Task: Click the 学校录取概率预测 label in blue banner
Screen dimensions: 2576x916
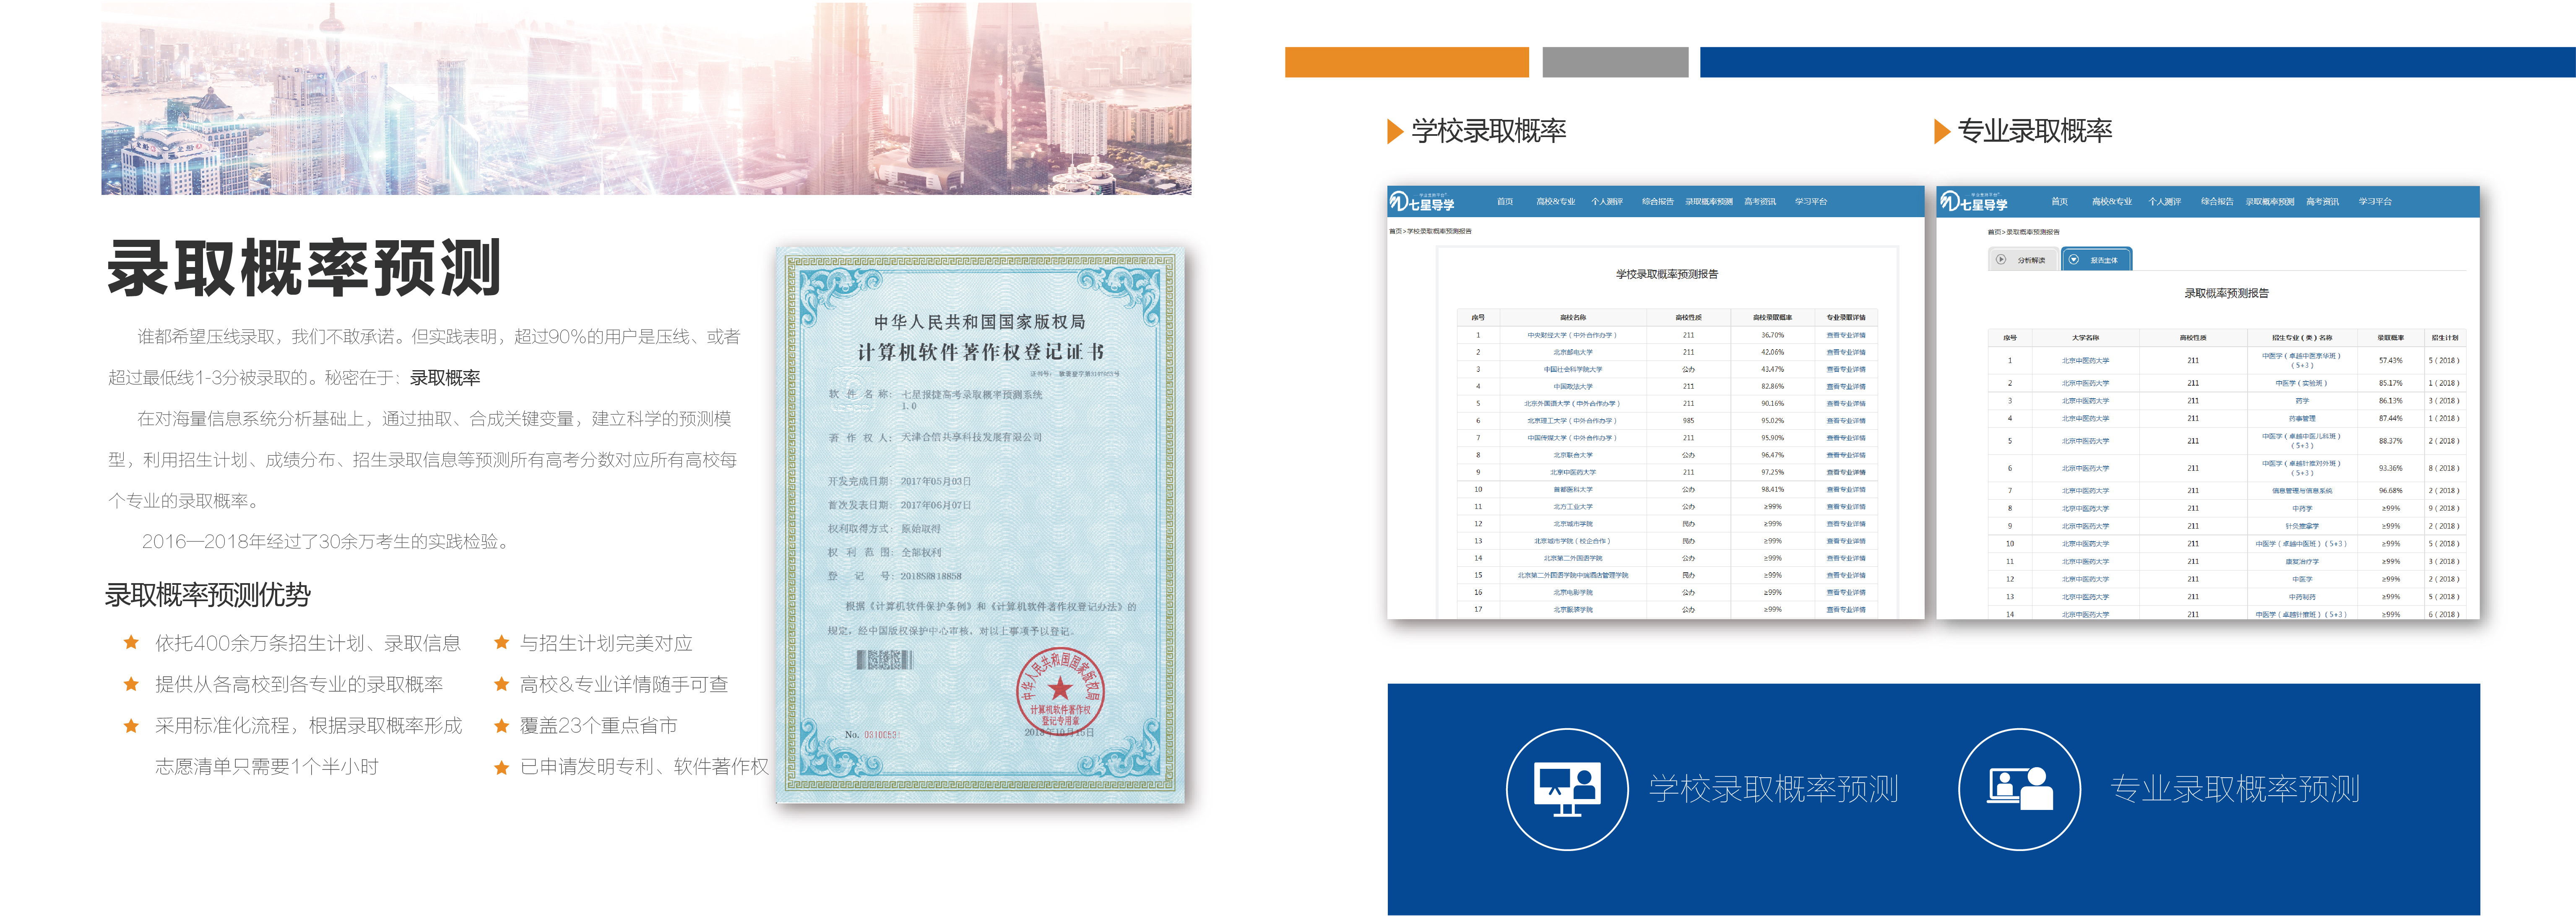Action: pos(1773,789)
